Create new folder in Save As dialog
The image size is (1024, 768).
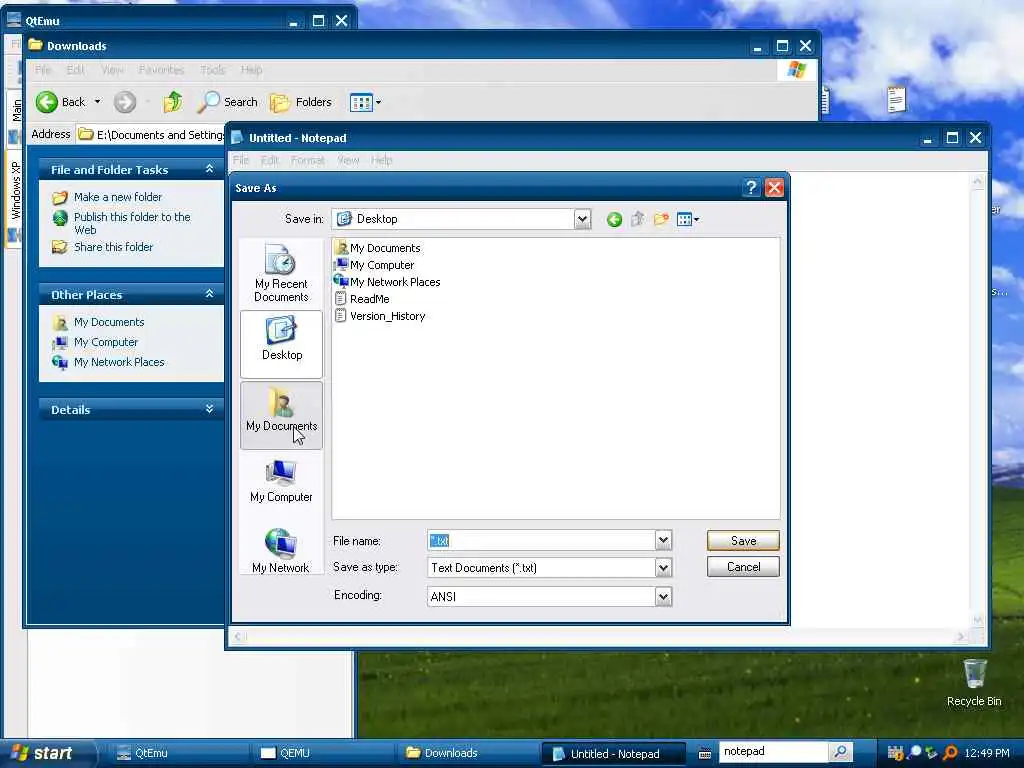tap(661, 219)
